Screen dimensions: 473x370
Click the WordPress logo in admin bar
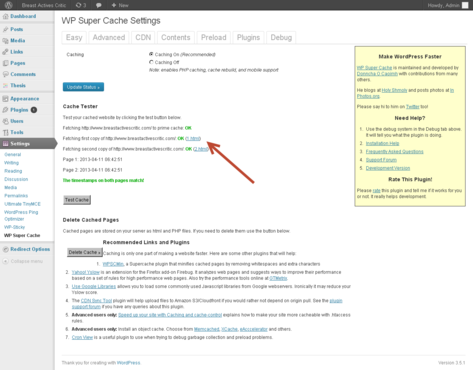[9, 5]
